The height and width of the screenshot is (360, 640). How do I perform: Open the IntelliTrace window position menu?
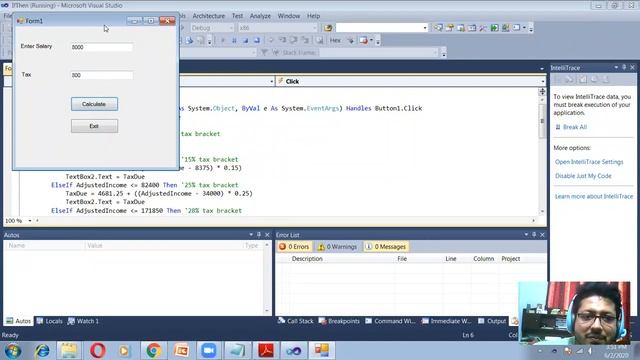click(x=616, y=67)
